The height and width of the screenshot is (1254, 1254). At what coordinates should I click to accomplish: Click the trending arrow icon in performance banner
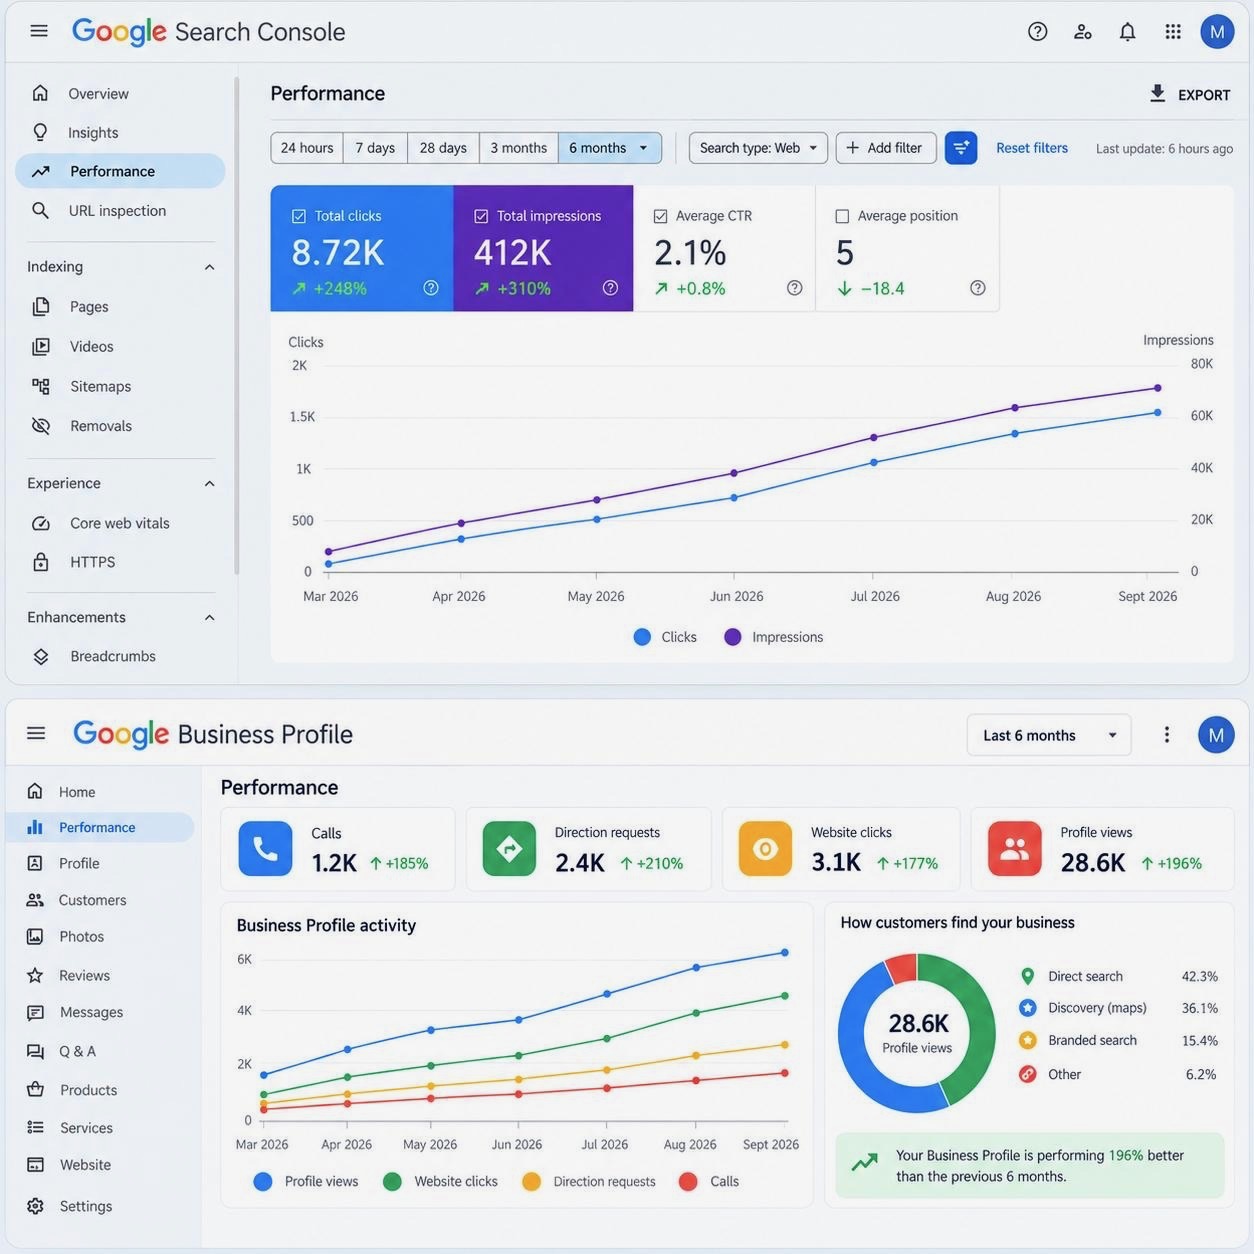864,1163
